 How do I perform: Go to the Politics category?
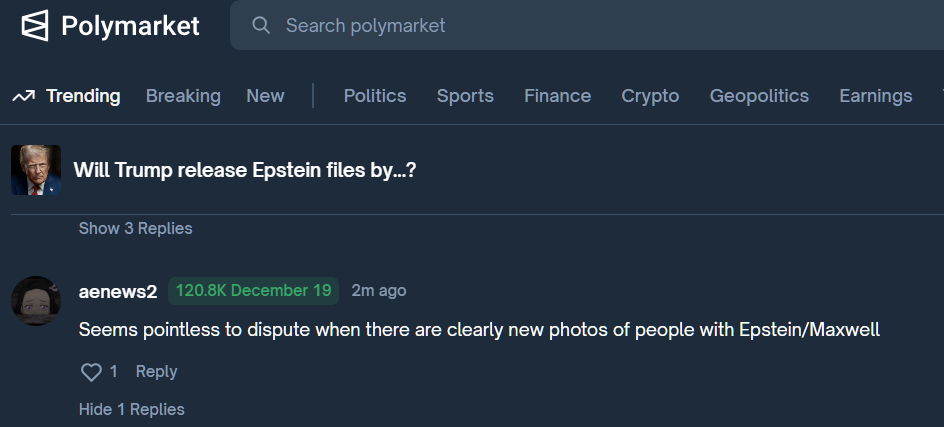[375, 96]
